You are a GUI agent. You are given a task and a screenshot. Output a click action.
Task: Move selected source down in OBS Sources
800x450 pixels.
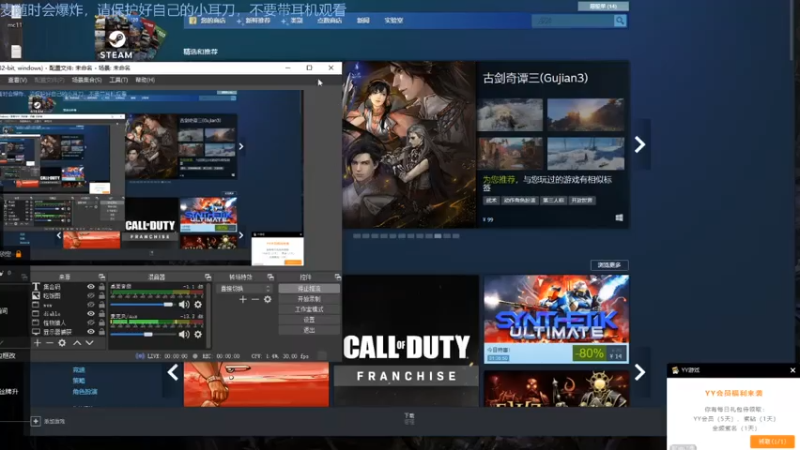pyautogui.click(x=89, y=343)
